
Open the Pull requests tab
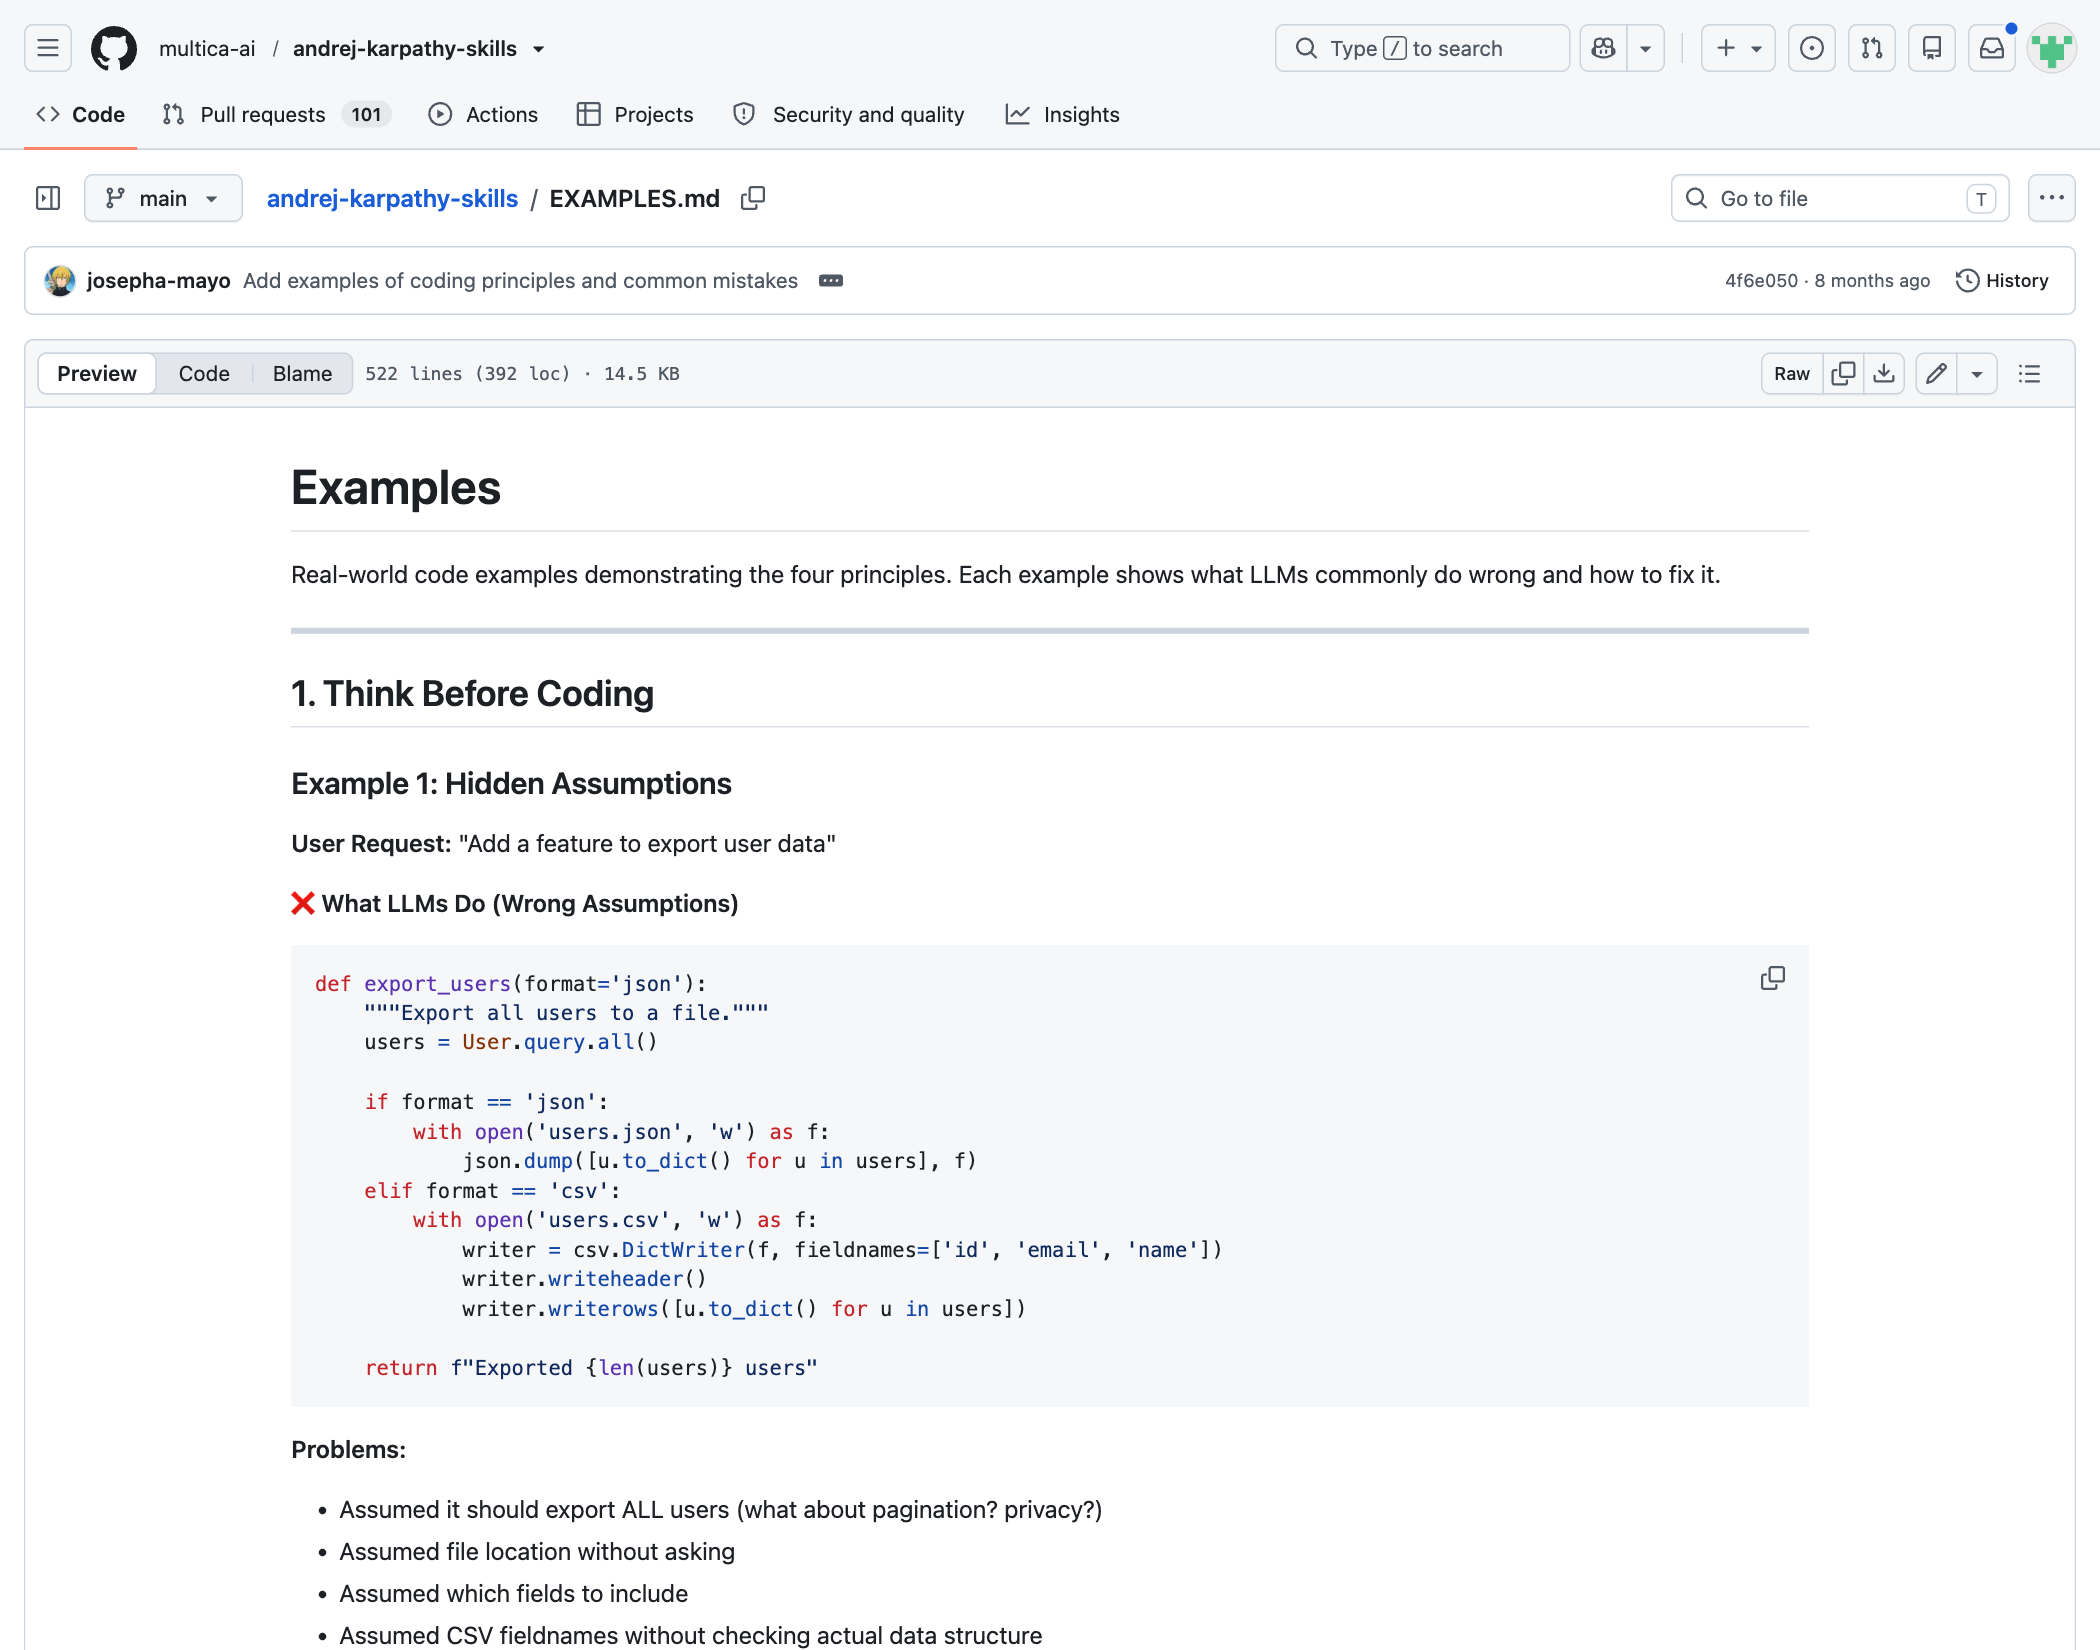tap(276, 114)
